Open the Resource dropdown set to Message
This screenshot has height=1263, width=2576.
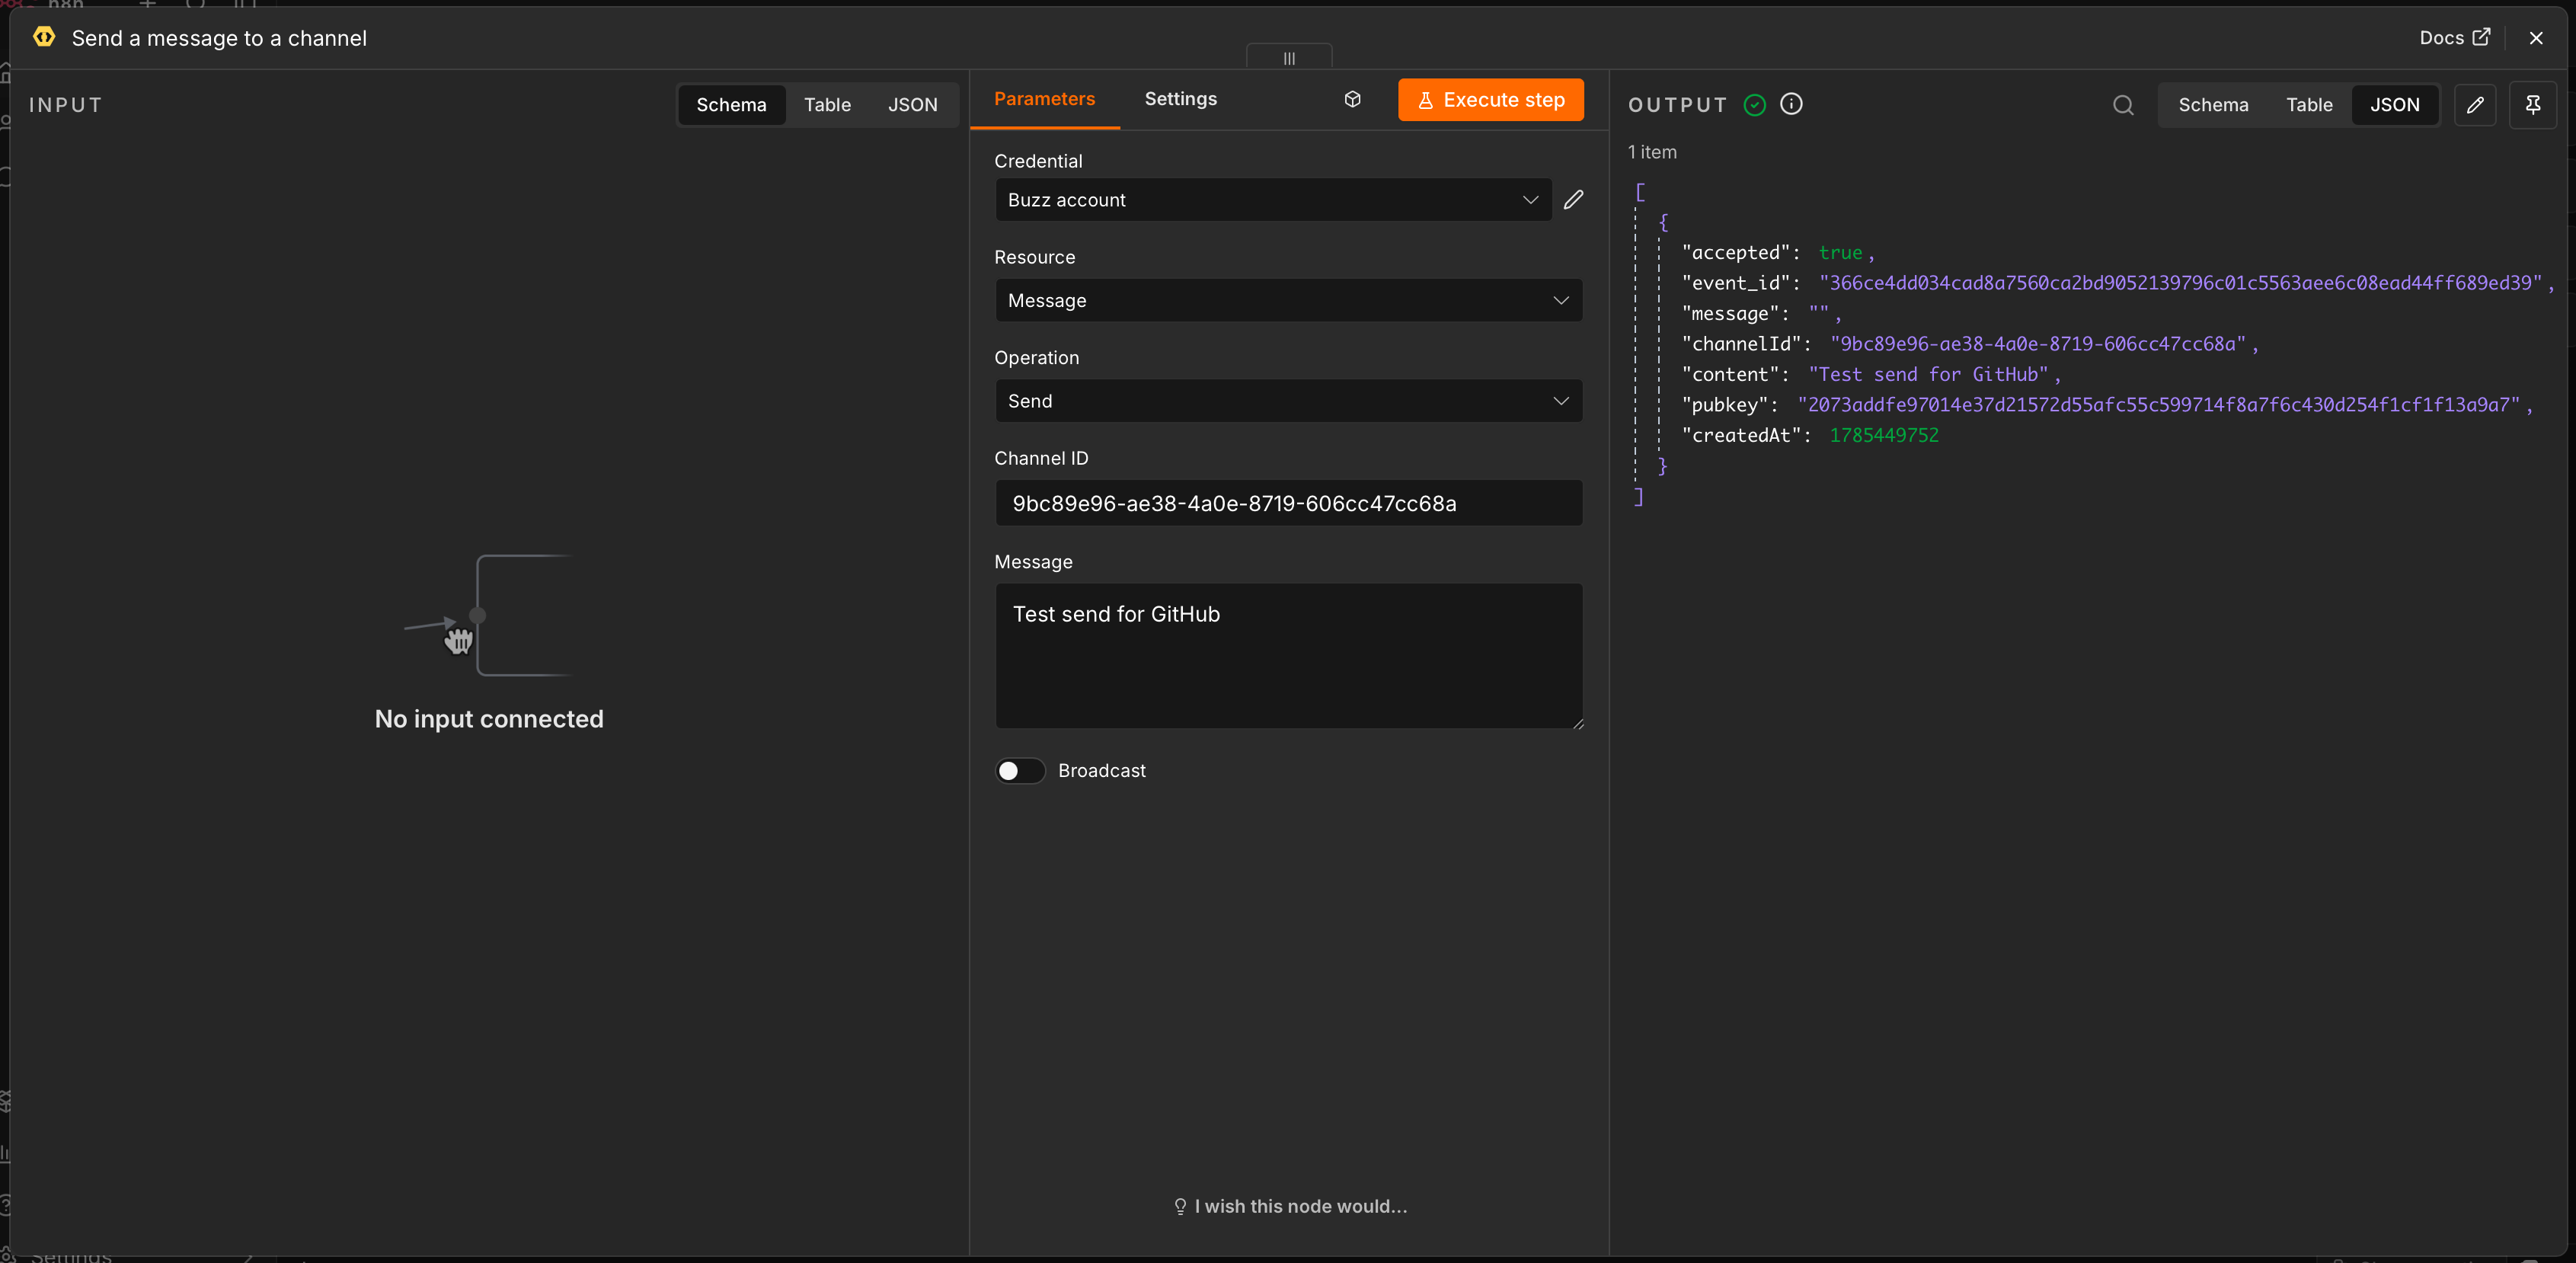pos(1288,300)
